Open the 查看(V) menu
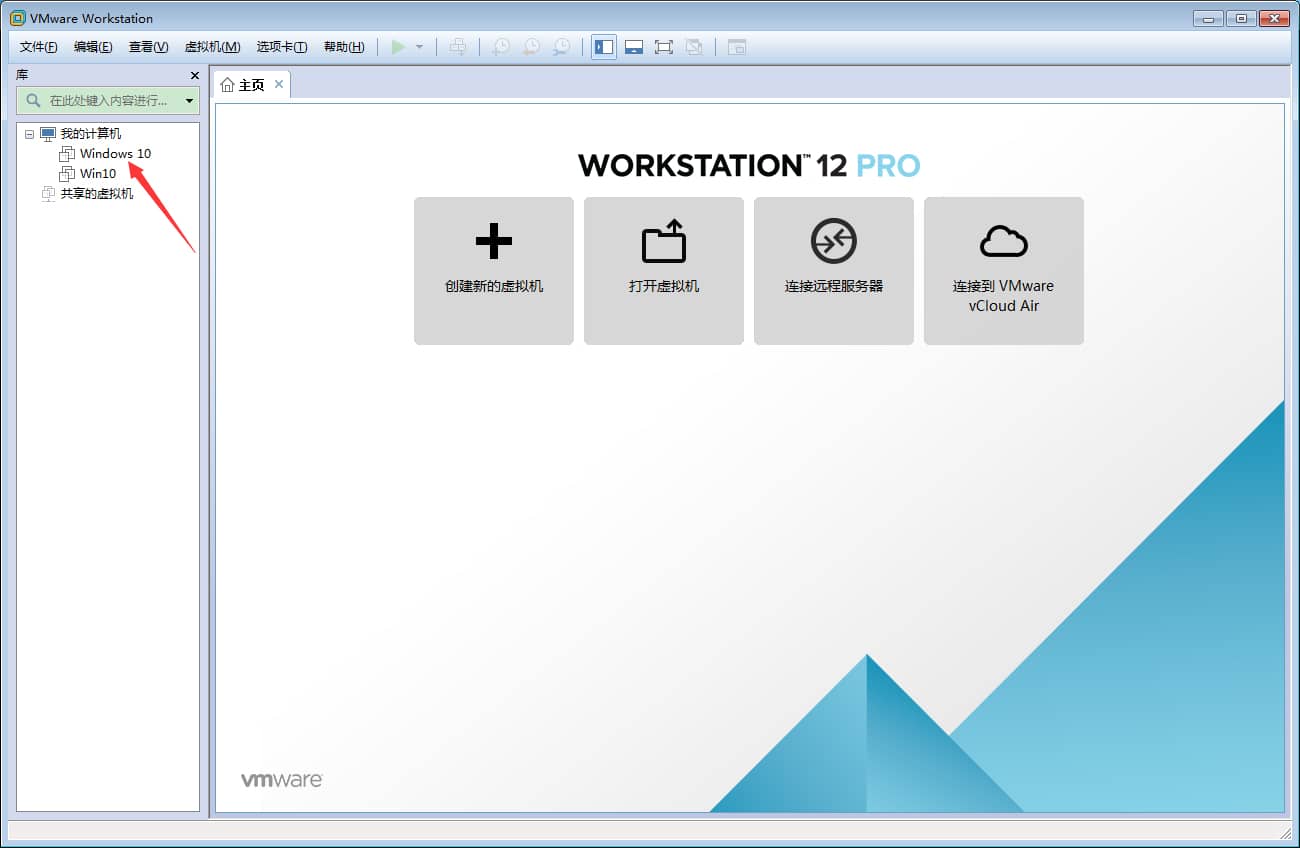 (148, 47)
